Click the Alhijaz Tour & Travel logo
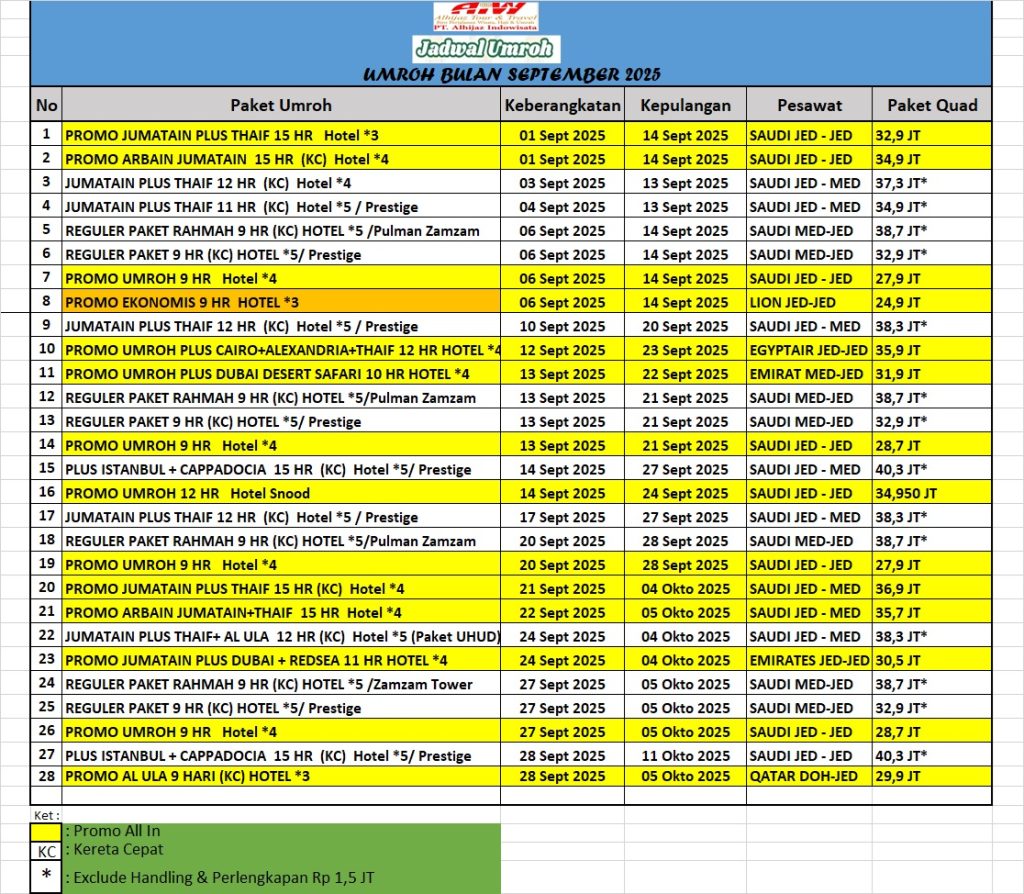This screenshot has width=1024, height=894. coord(486,16)
